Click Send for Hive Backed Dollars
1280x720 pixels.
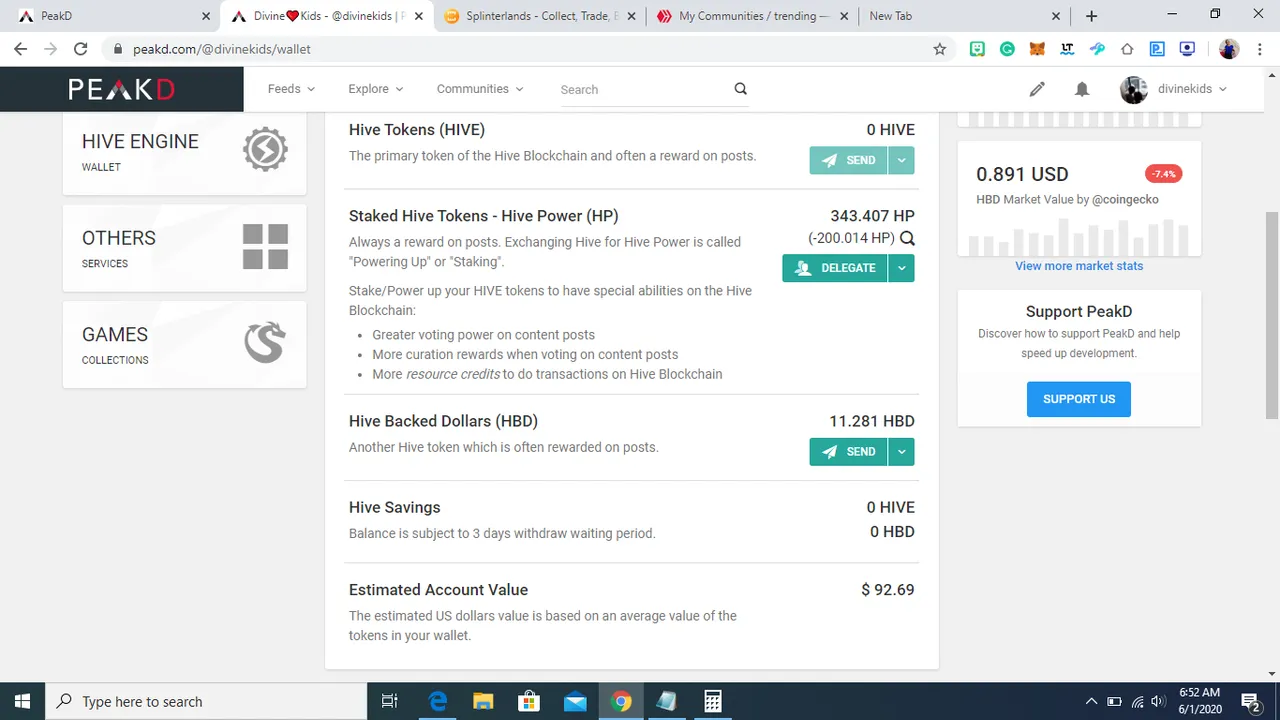(x=849, y=452)
